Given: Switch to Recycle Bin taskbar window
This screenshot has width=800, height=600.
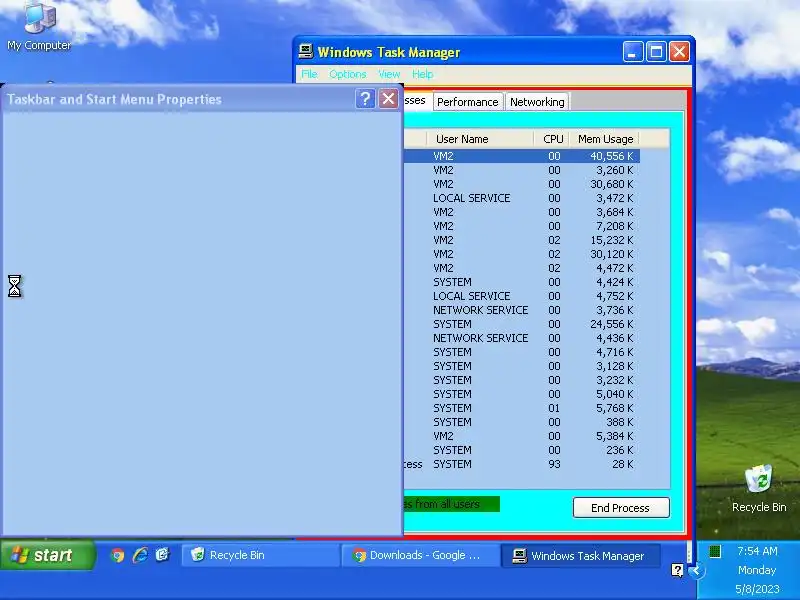Looking at the screenshot, I should click(x=261, y=555).
